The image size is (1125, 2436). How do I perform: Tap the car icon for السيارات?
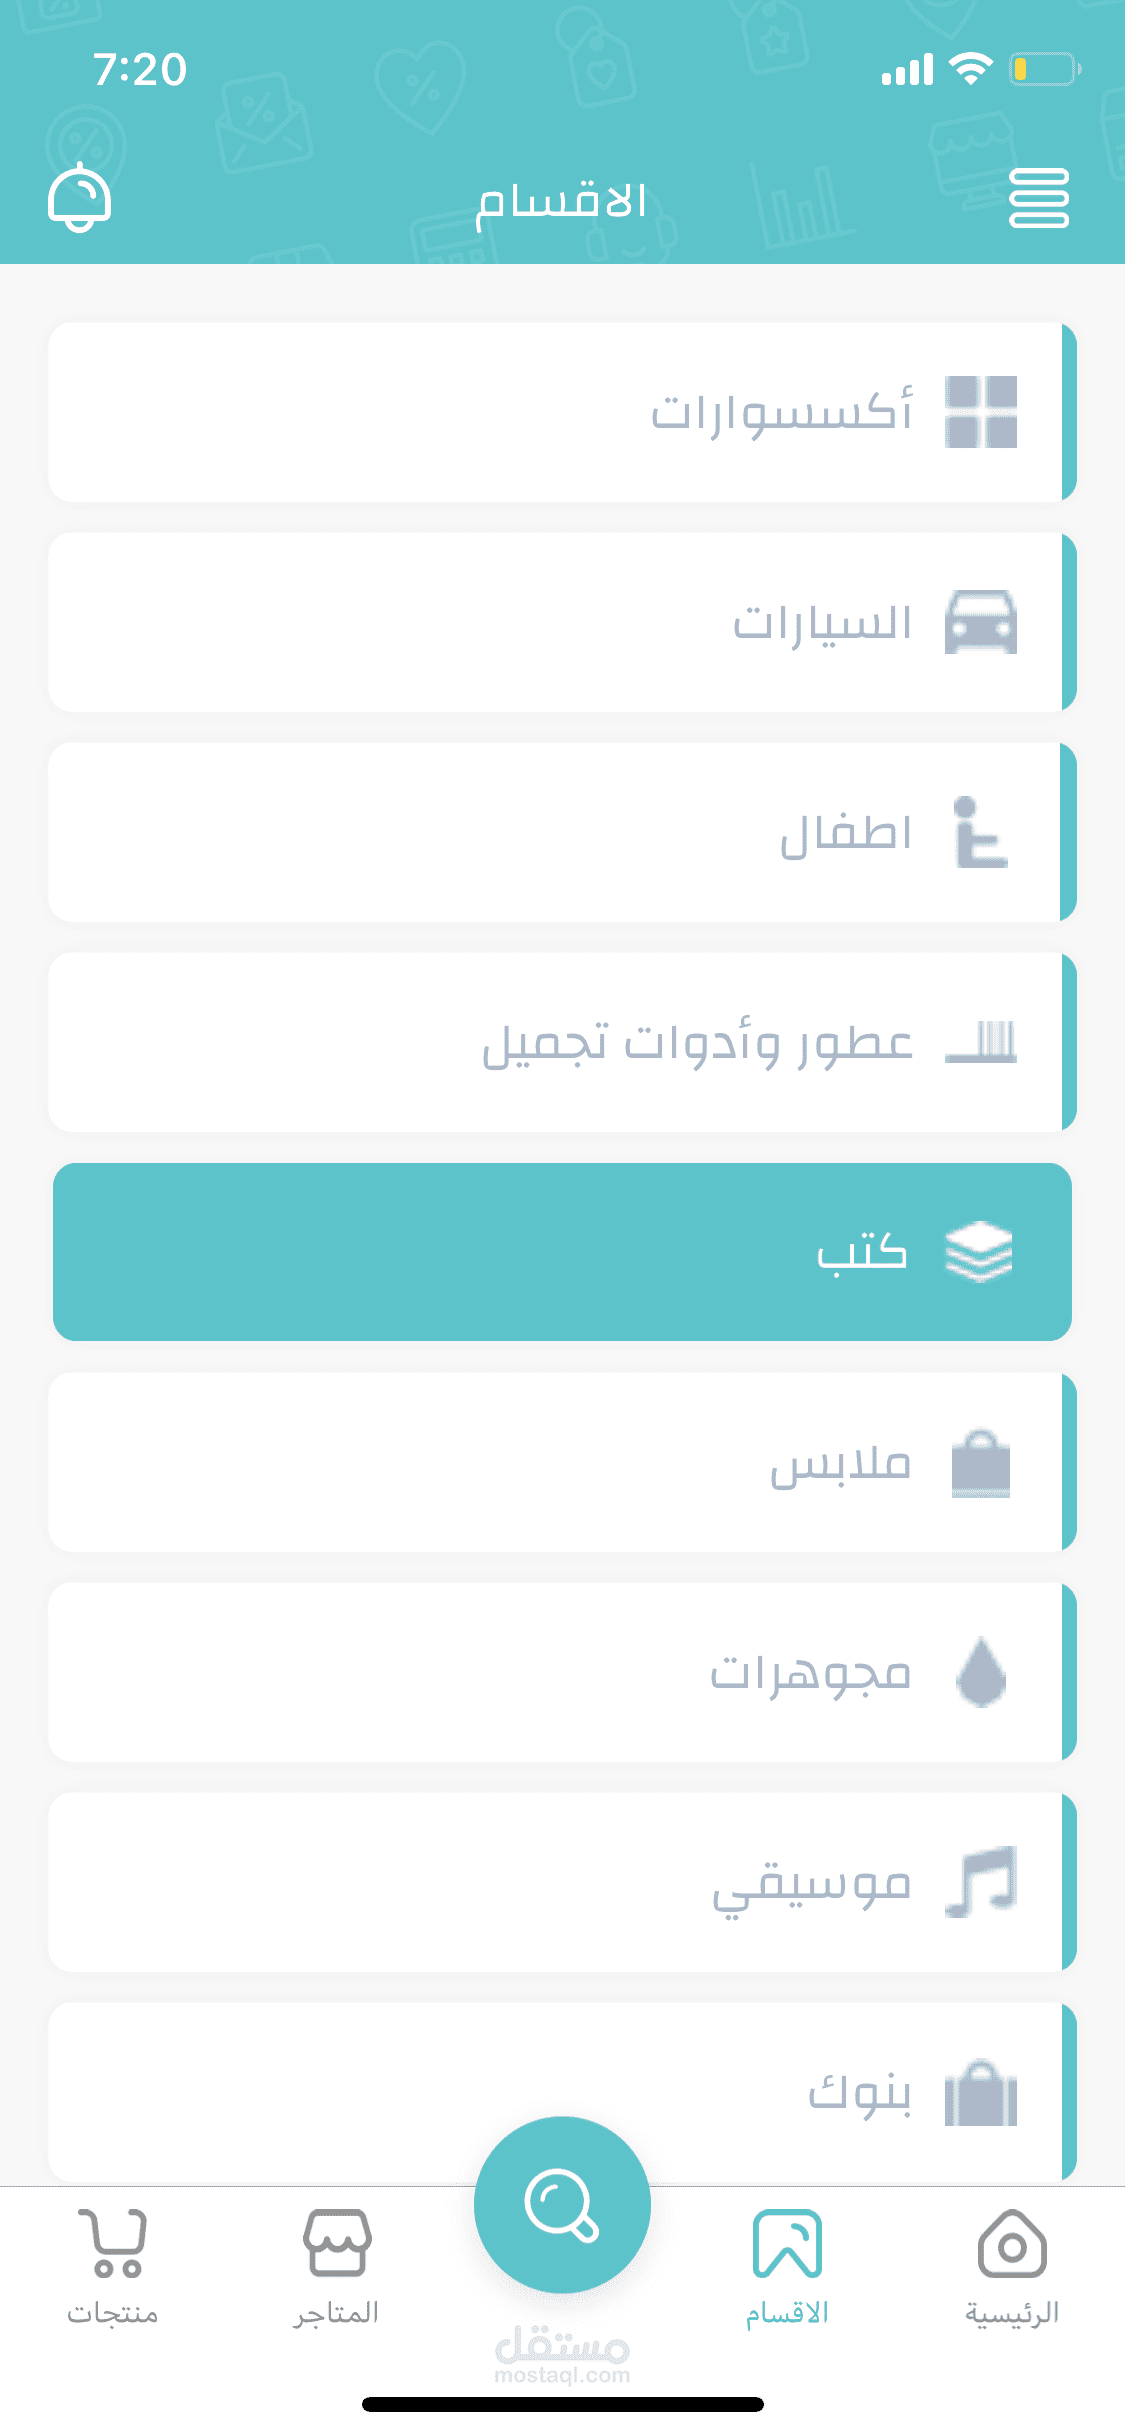tap(981, 622)
